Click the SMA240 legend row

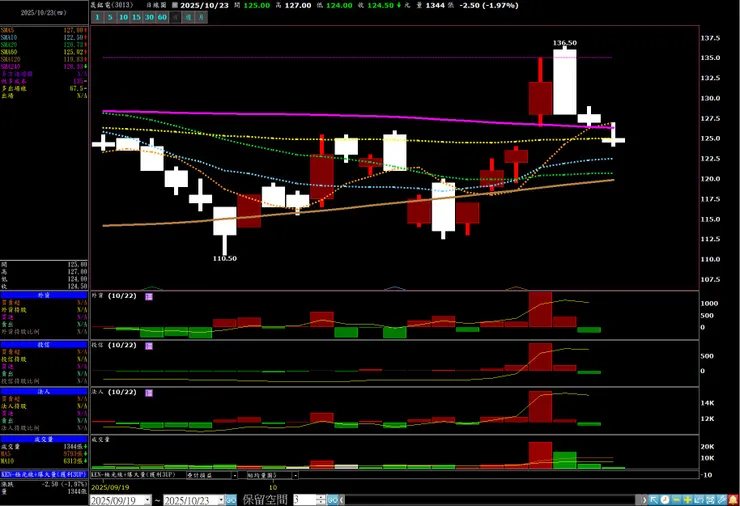[x=44, y=67]
